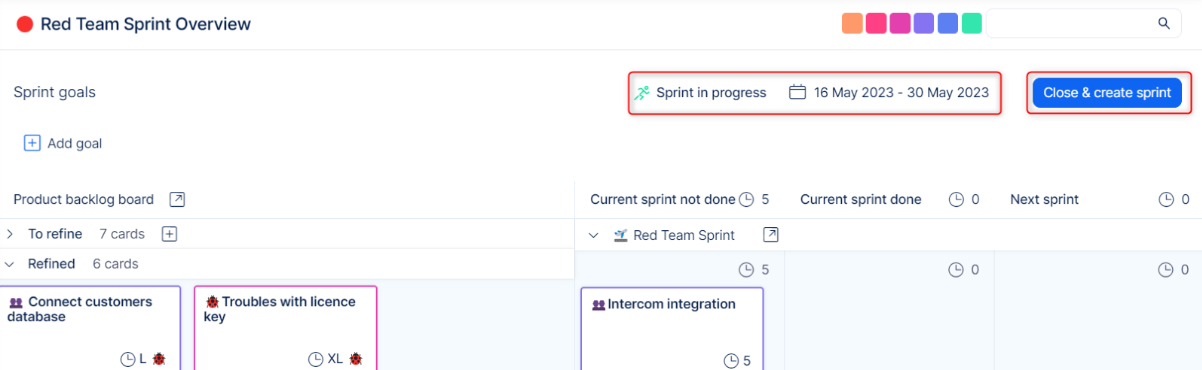The width and height of the screenshot is (1202, 370).
Task: Click the search magnifier icon
Action: (x=1164, y=23)
